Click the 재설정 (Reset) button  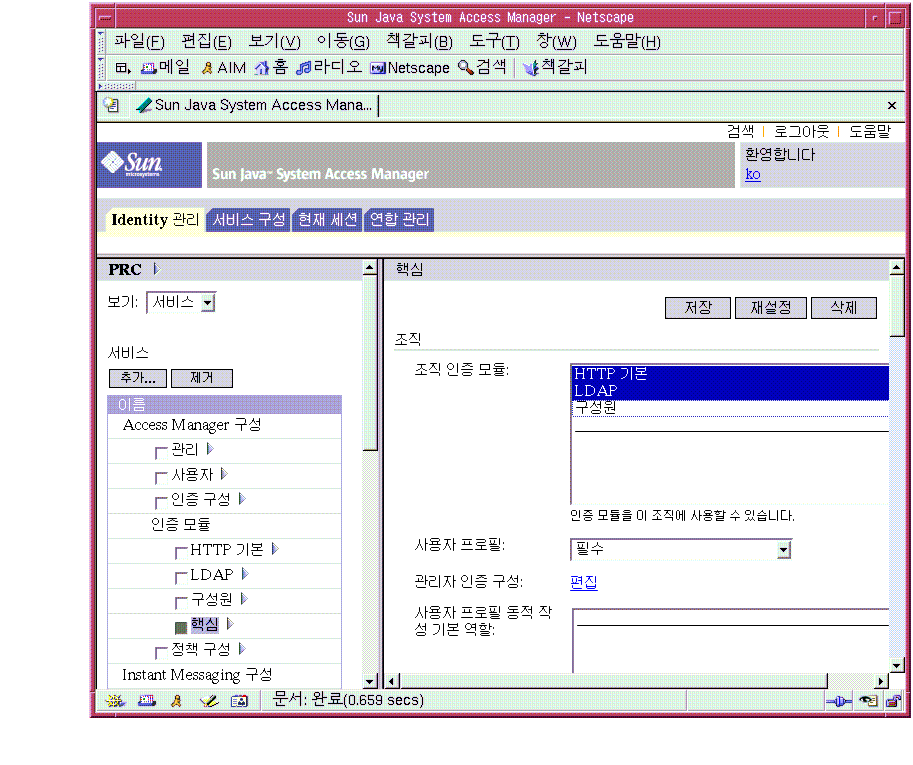tap(770, 307)
